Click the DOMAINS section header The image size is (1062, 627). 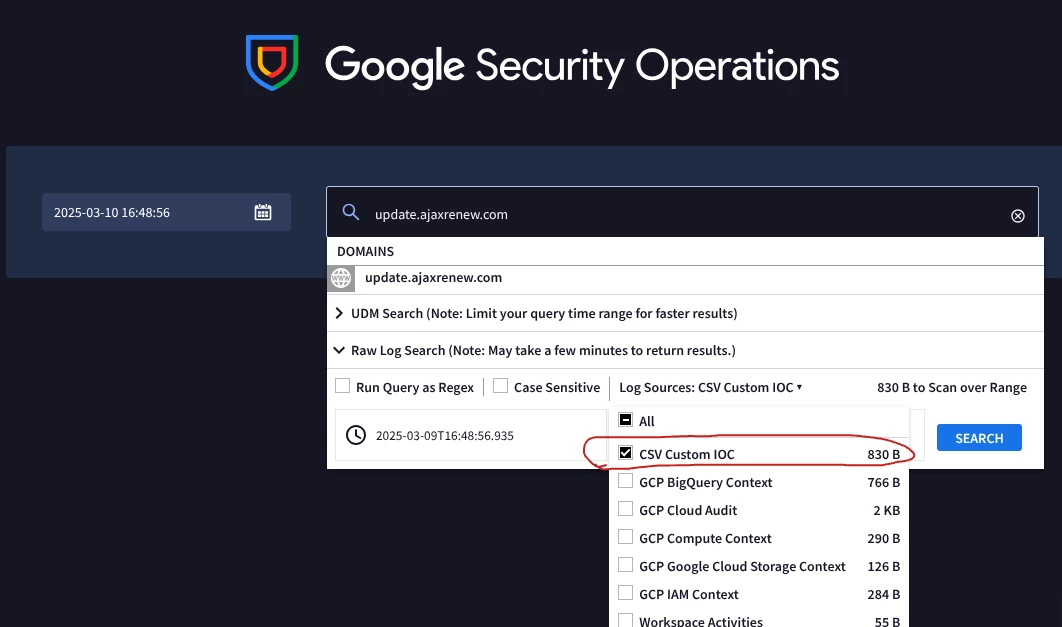[x=366, y=251]
